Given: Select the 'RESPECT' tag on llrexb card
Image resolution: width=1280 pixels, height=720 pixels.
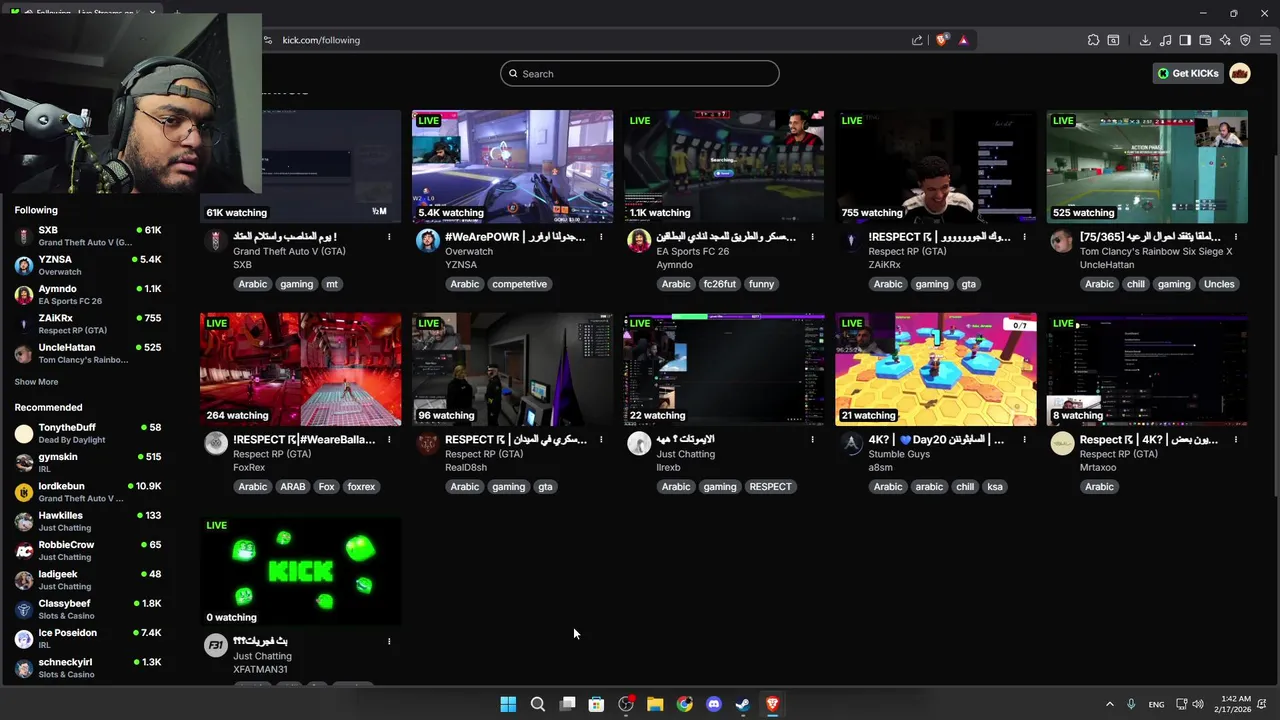Looking at the screenshot, I should click(x=770, y=487).
